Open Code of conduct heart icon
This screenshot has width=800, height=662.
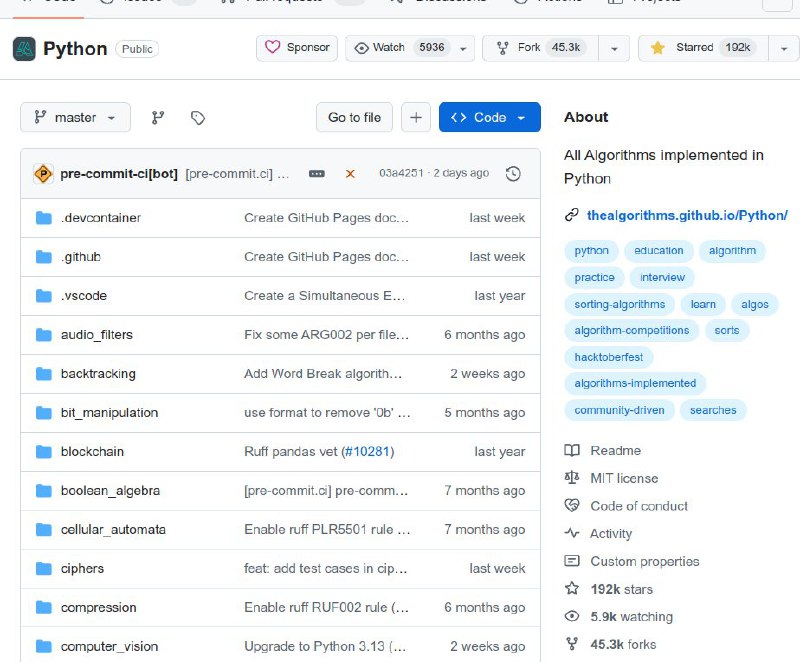pyautogui.click(x=572, y=505)
